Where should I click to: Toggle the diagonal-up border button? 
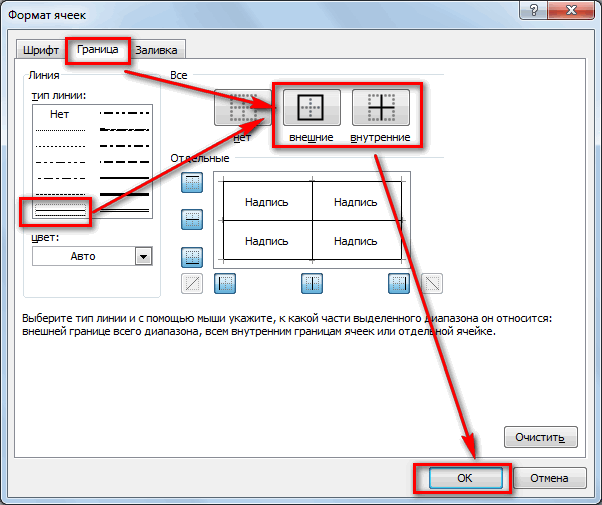click(x=192, y=283)
